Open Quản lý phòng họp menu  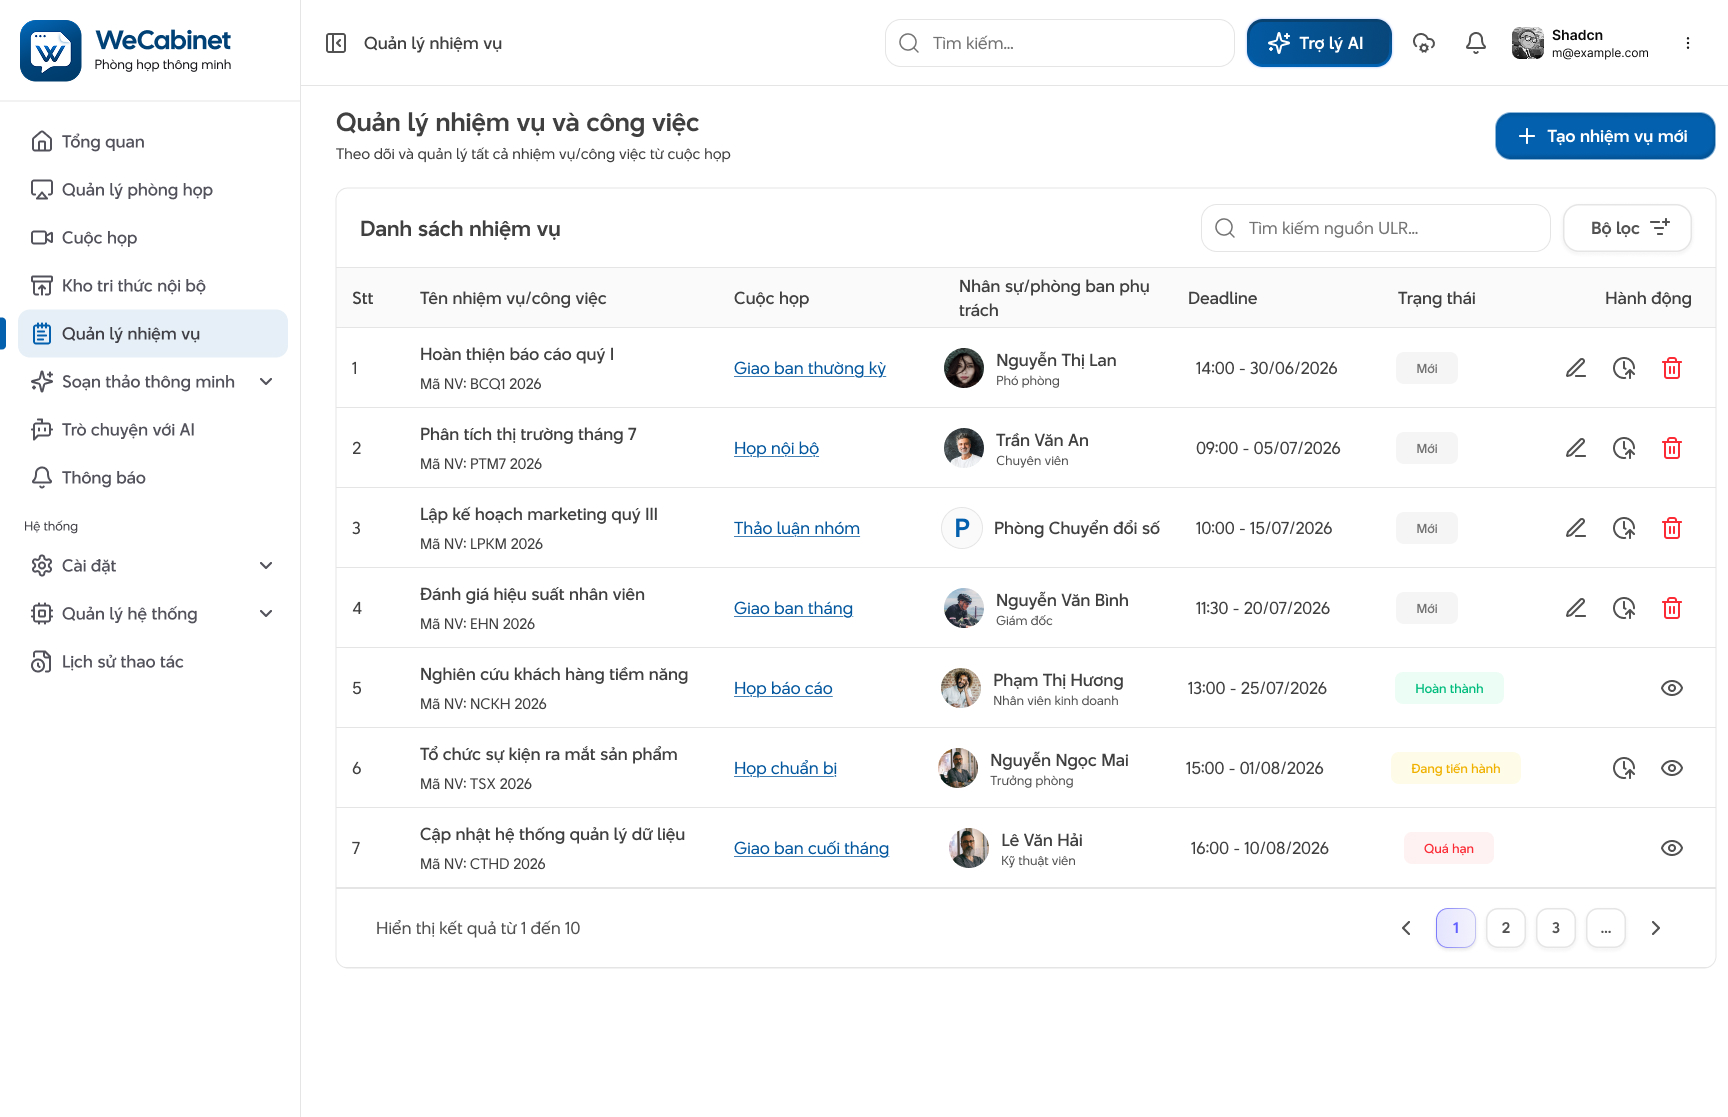153,190
